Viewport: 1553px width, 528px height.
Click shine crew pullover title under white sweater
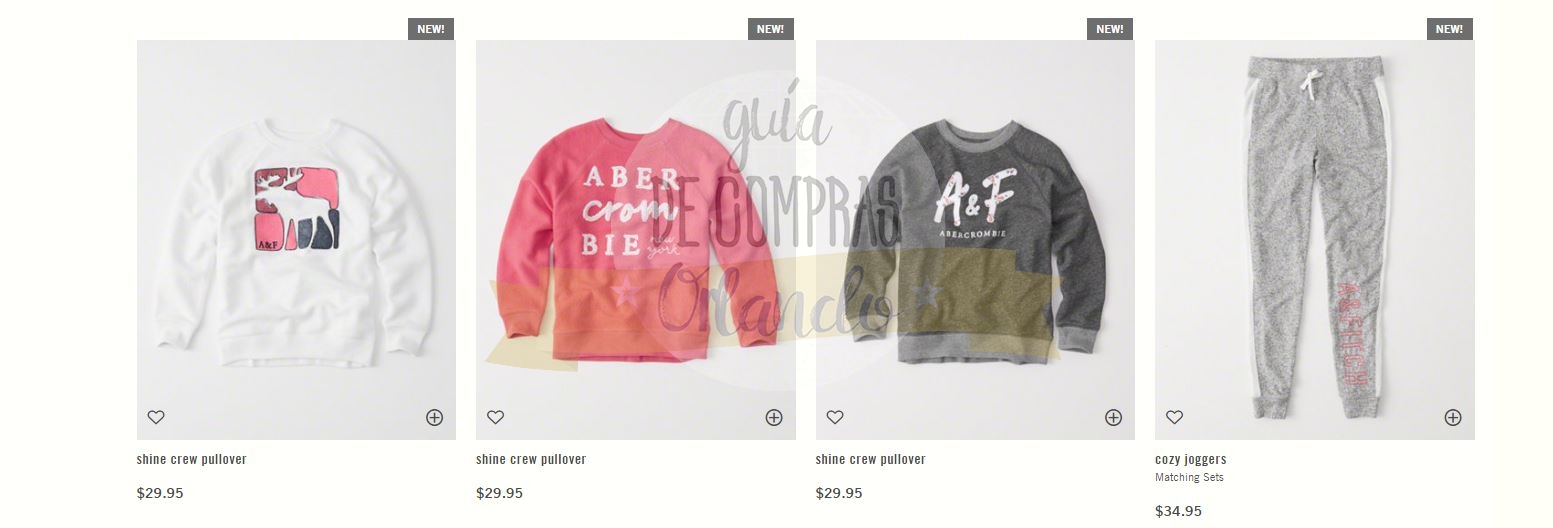192,460
